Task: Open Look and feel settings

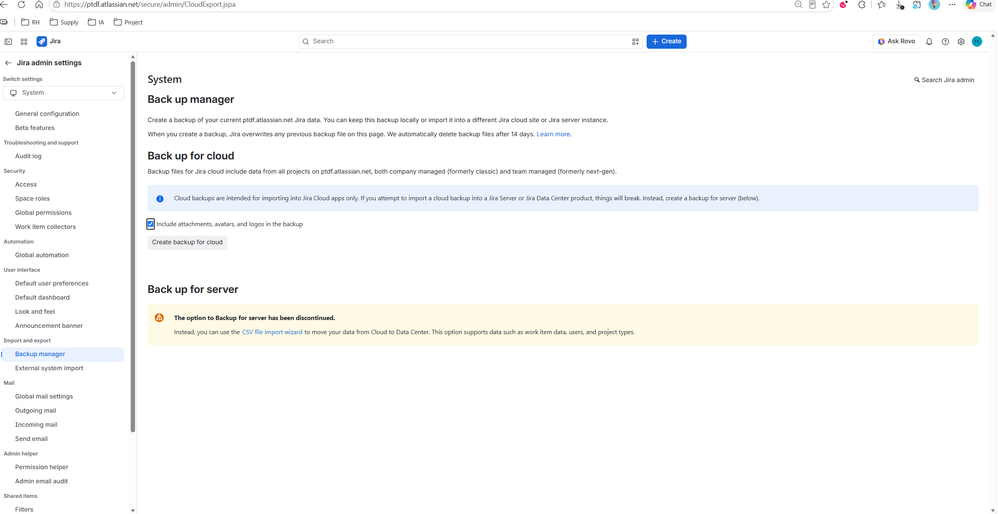Action: coord(35,312)
